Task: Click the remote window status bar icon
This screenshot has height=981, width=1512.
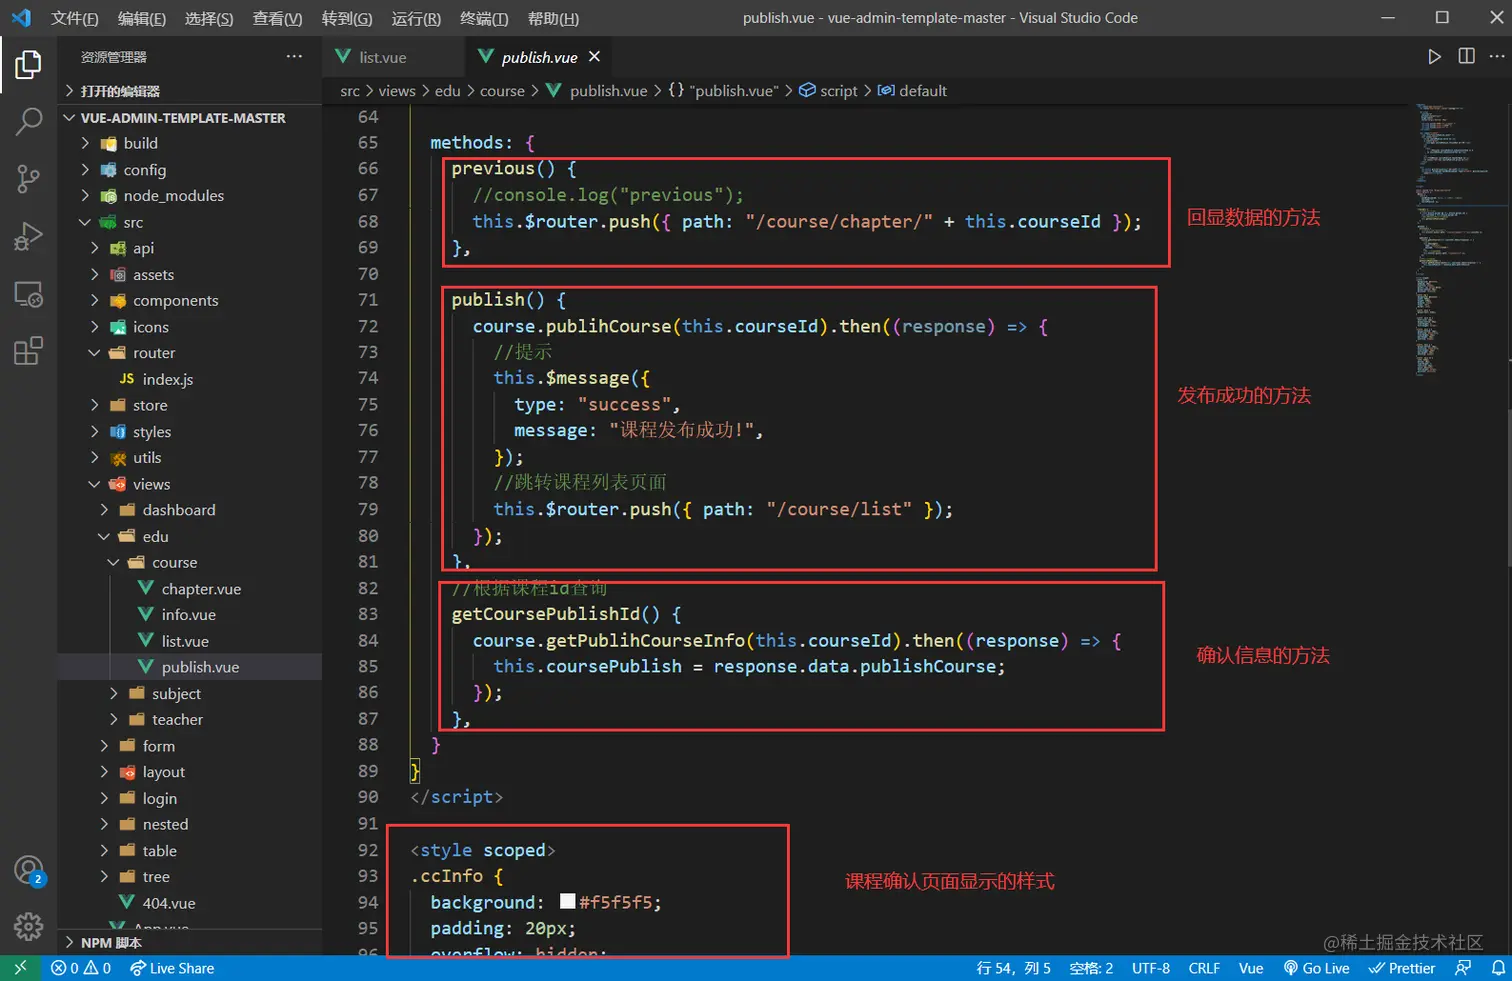Action: click(20, 968)
